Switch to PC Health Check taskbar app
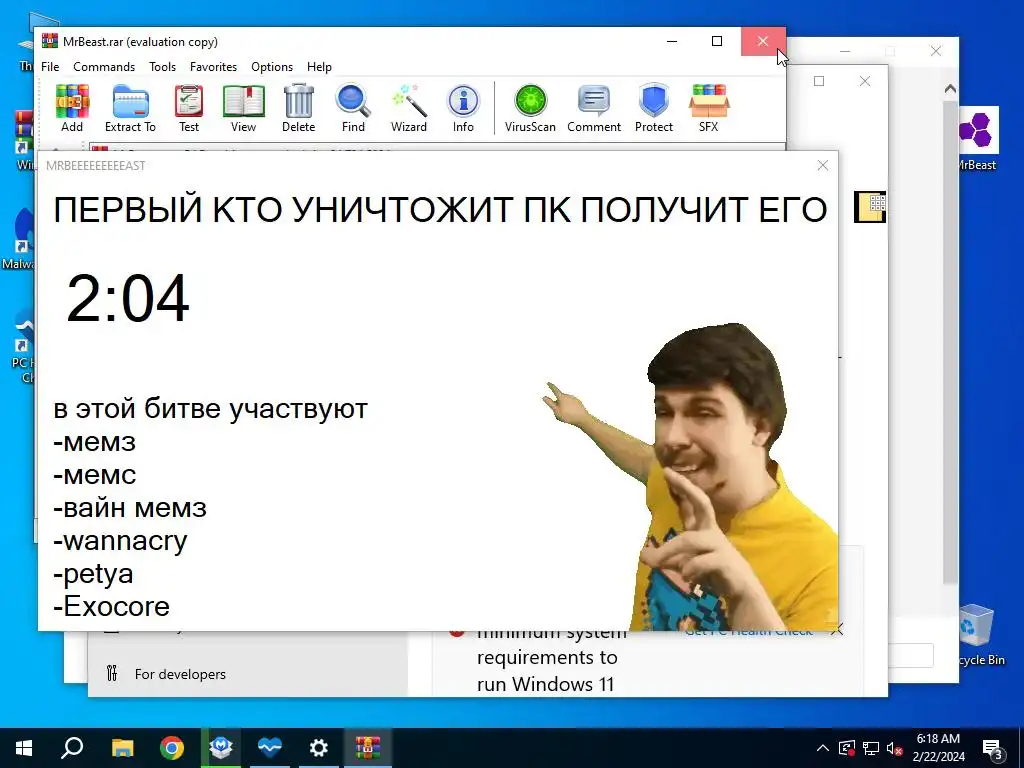The width and height of the screenshot is (1024, 768). tap(270, 748)
